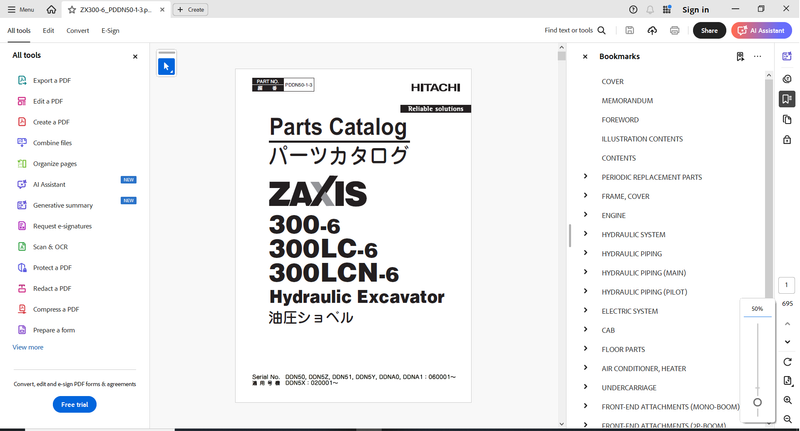Viewport: 800px width, 431px height.
Task: Open the CONTENTS bookmark
Action: 618,158
